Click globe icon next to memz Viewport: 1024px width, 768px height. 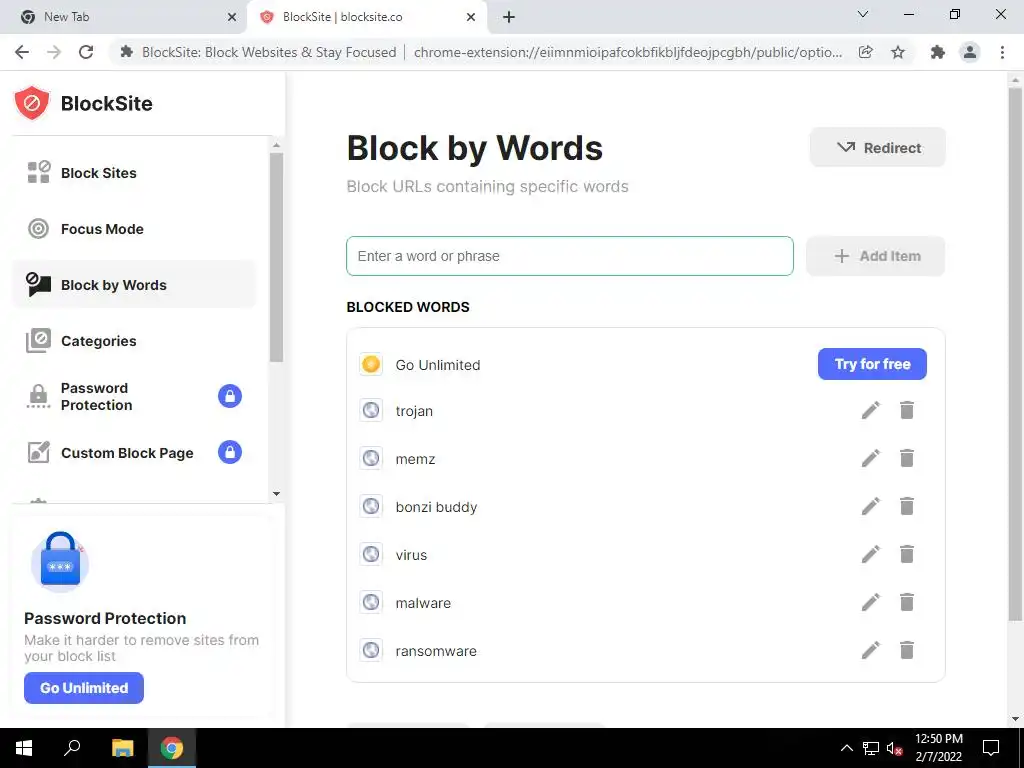tap(371, 458)
